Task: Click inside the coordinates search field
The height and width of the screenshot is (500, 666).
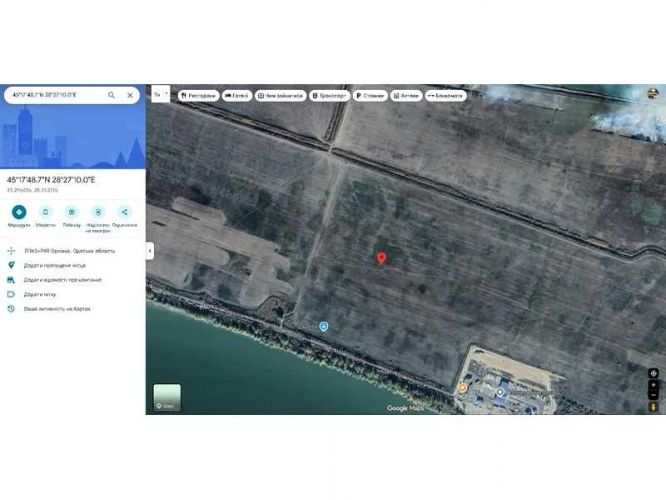Action: point(55,95)
